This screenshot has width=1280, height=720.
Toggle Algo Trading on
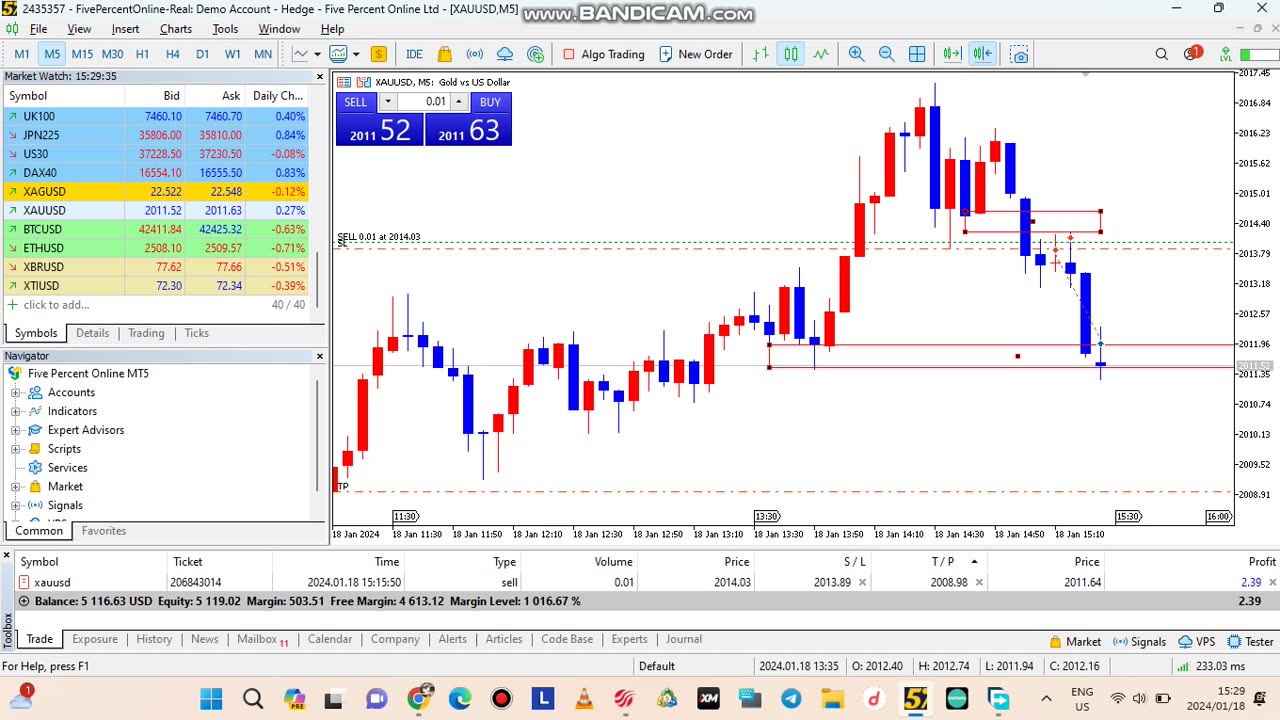tap(603, 54)
